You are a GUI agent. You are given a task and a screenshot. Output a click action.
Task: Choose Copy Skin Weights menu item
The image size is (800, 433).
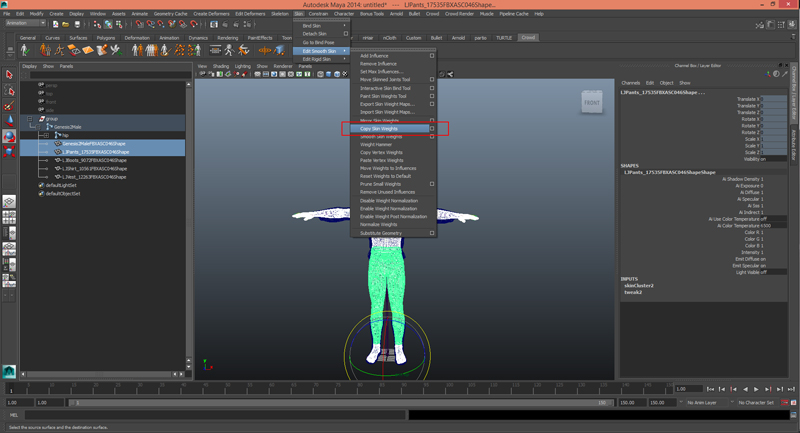tap(379, 129)
